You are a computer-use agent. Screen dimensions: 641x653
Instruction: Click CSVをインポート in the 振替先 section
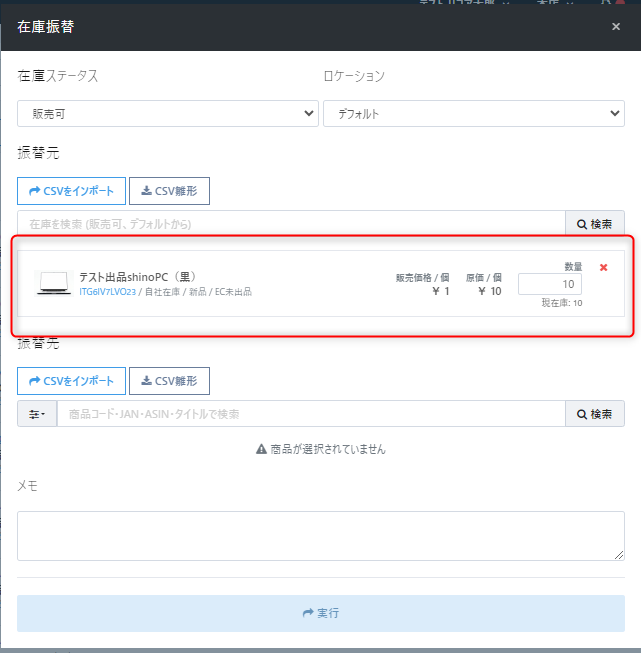[72, 380]
